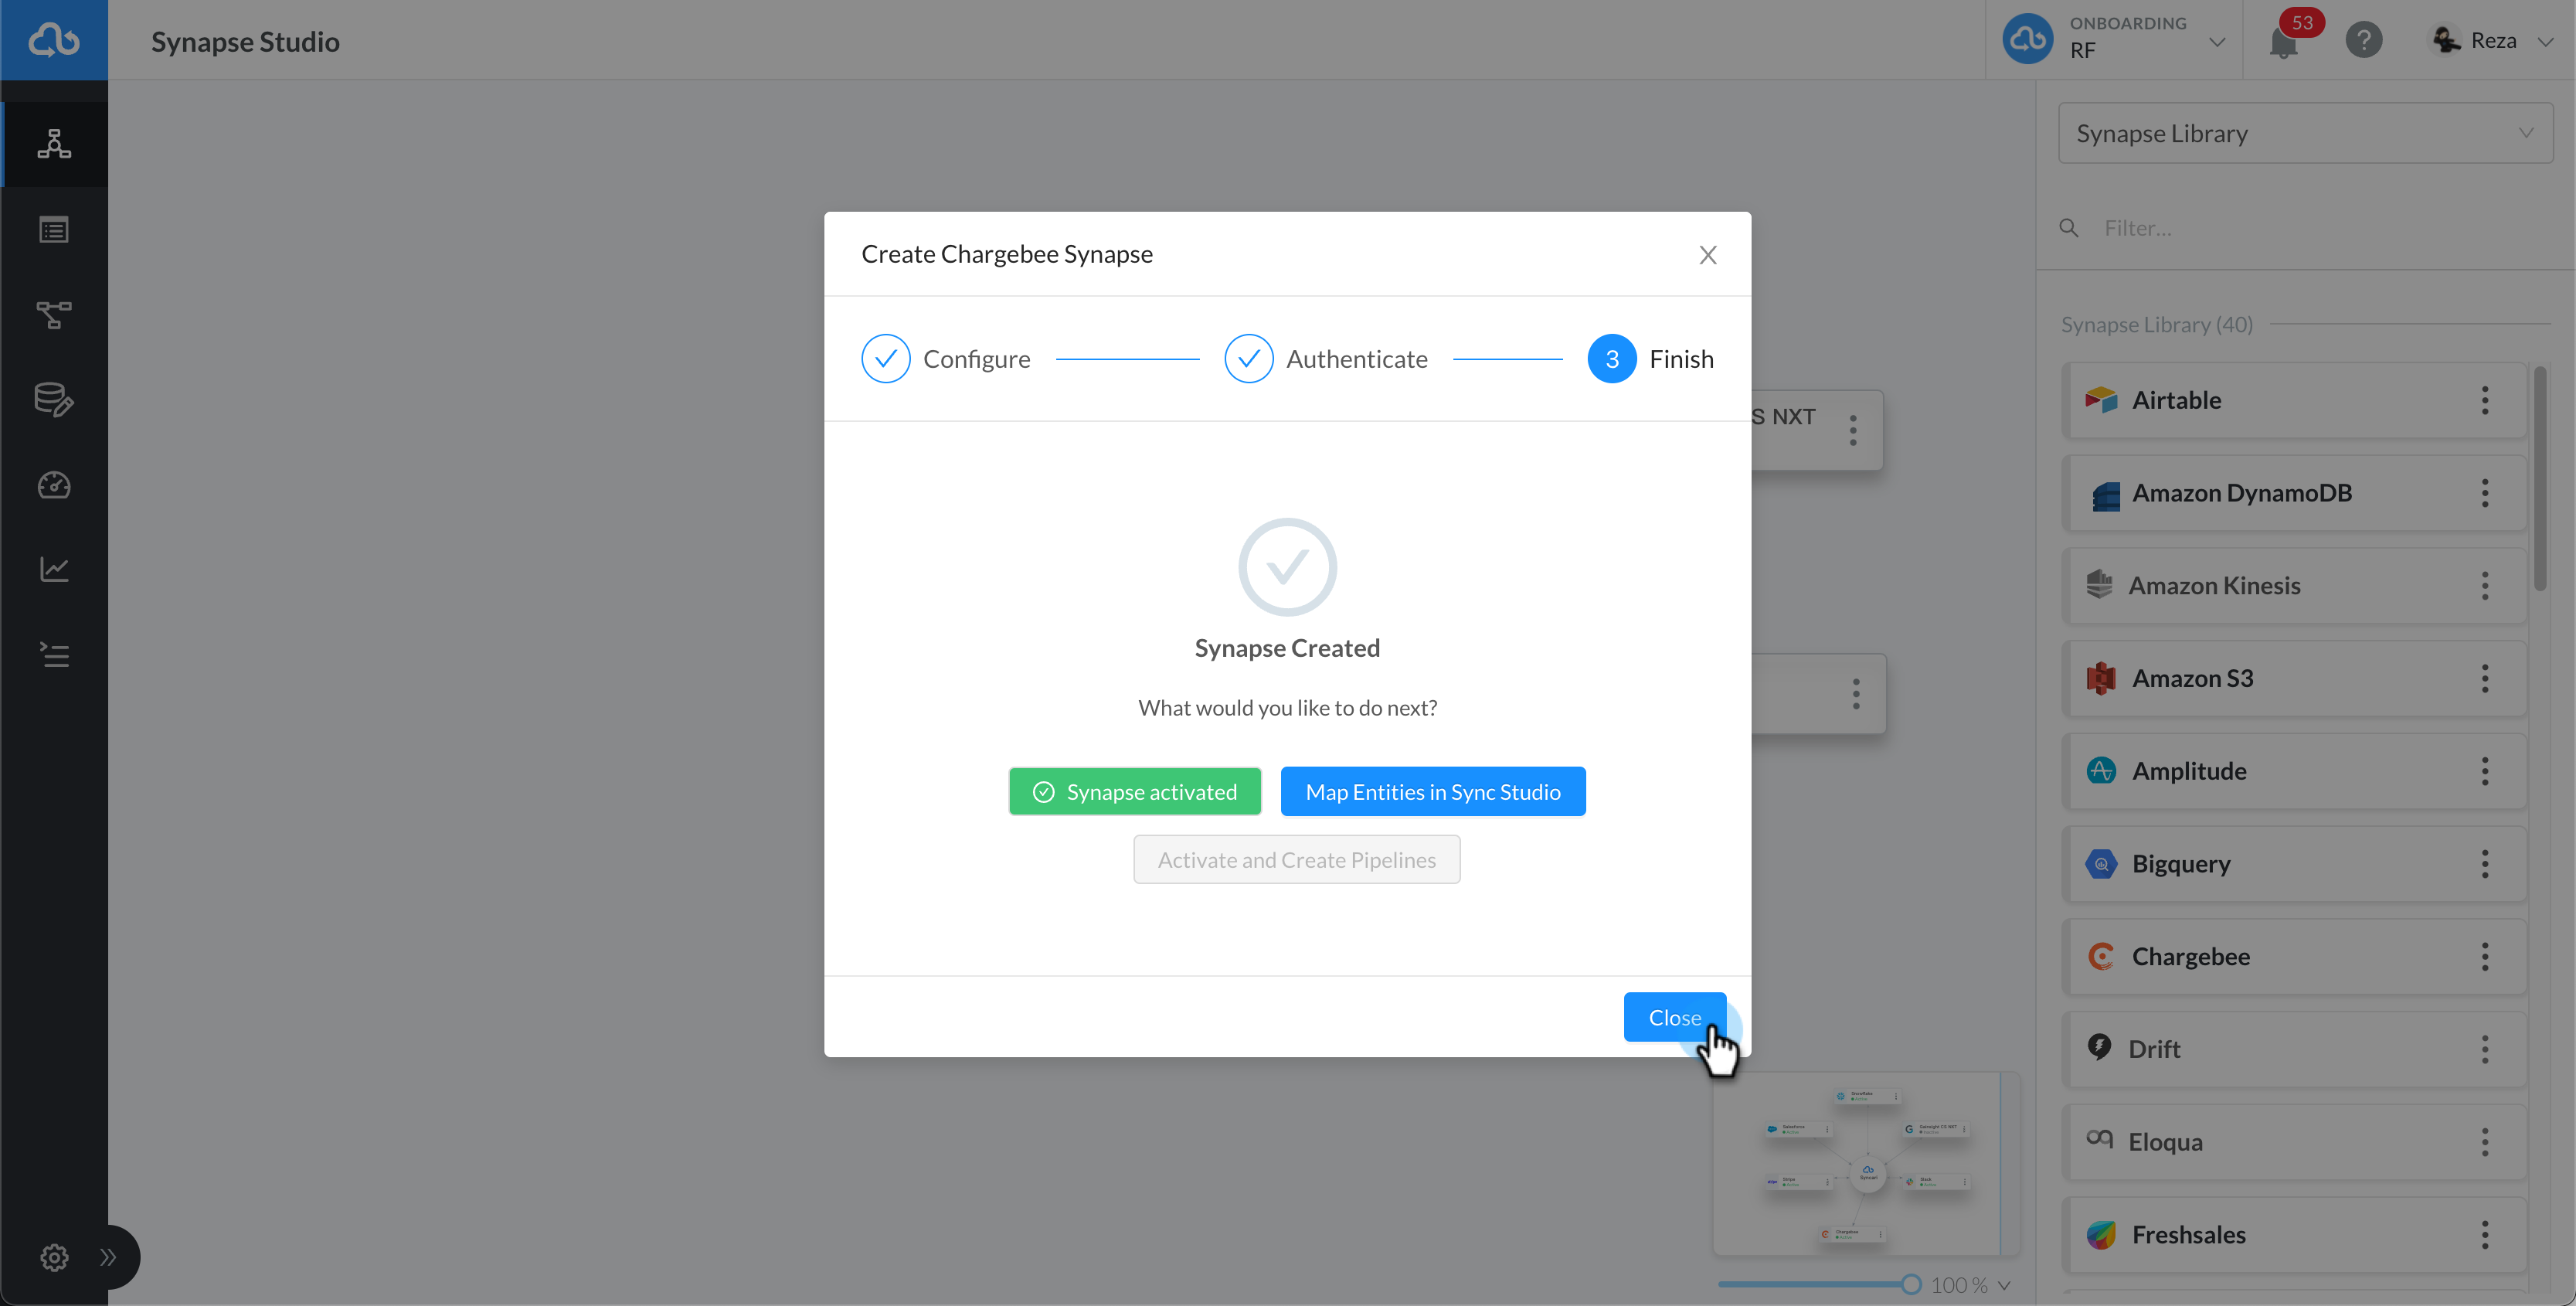
Task: Open Eloqua three-dot options menu
Action: pos(2485,1142)
